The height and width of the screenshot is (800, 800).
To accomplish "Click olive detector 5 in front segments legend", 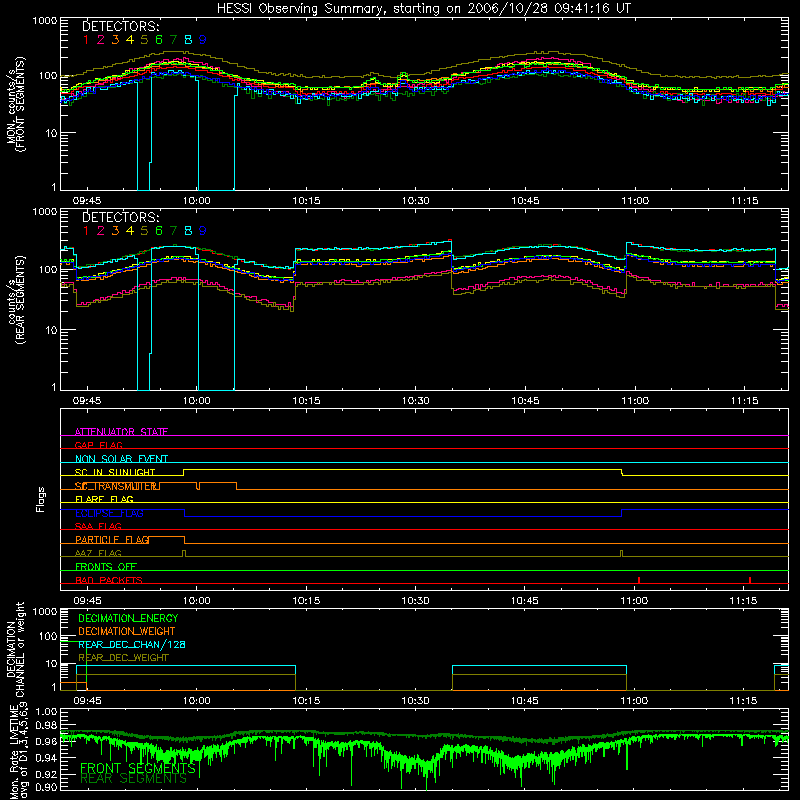I will pyautogui.click(x=144, y=40).
